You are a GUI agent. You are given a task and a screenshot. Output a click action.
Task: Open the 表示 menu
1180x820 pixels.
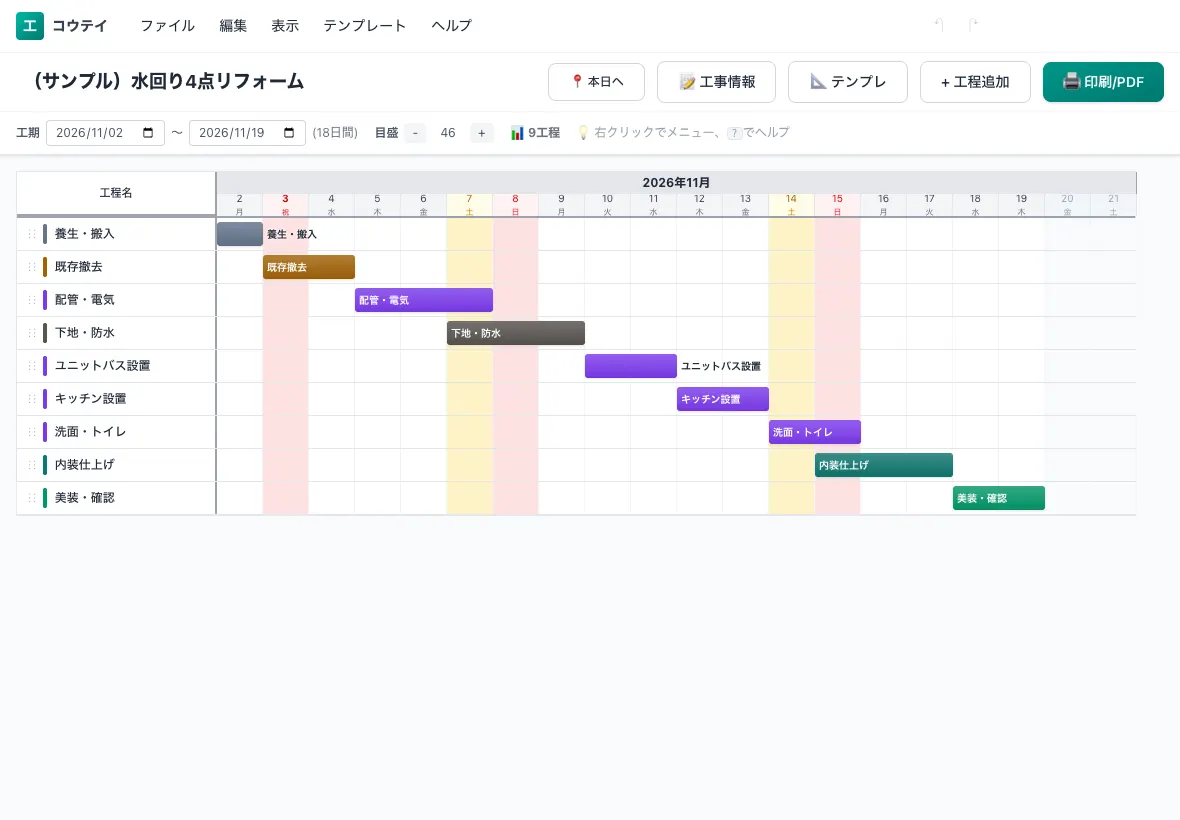(x=284, y=26)
